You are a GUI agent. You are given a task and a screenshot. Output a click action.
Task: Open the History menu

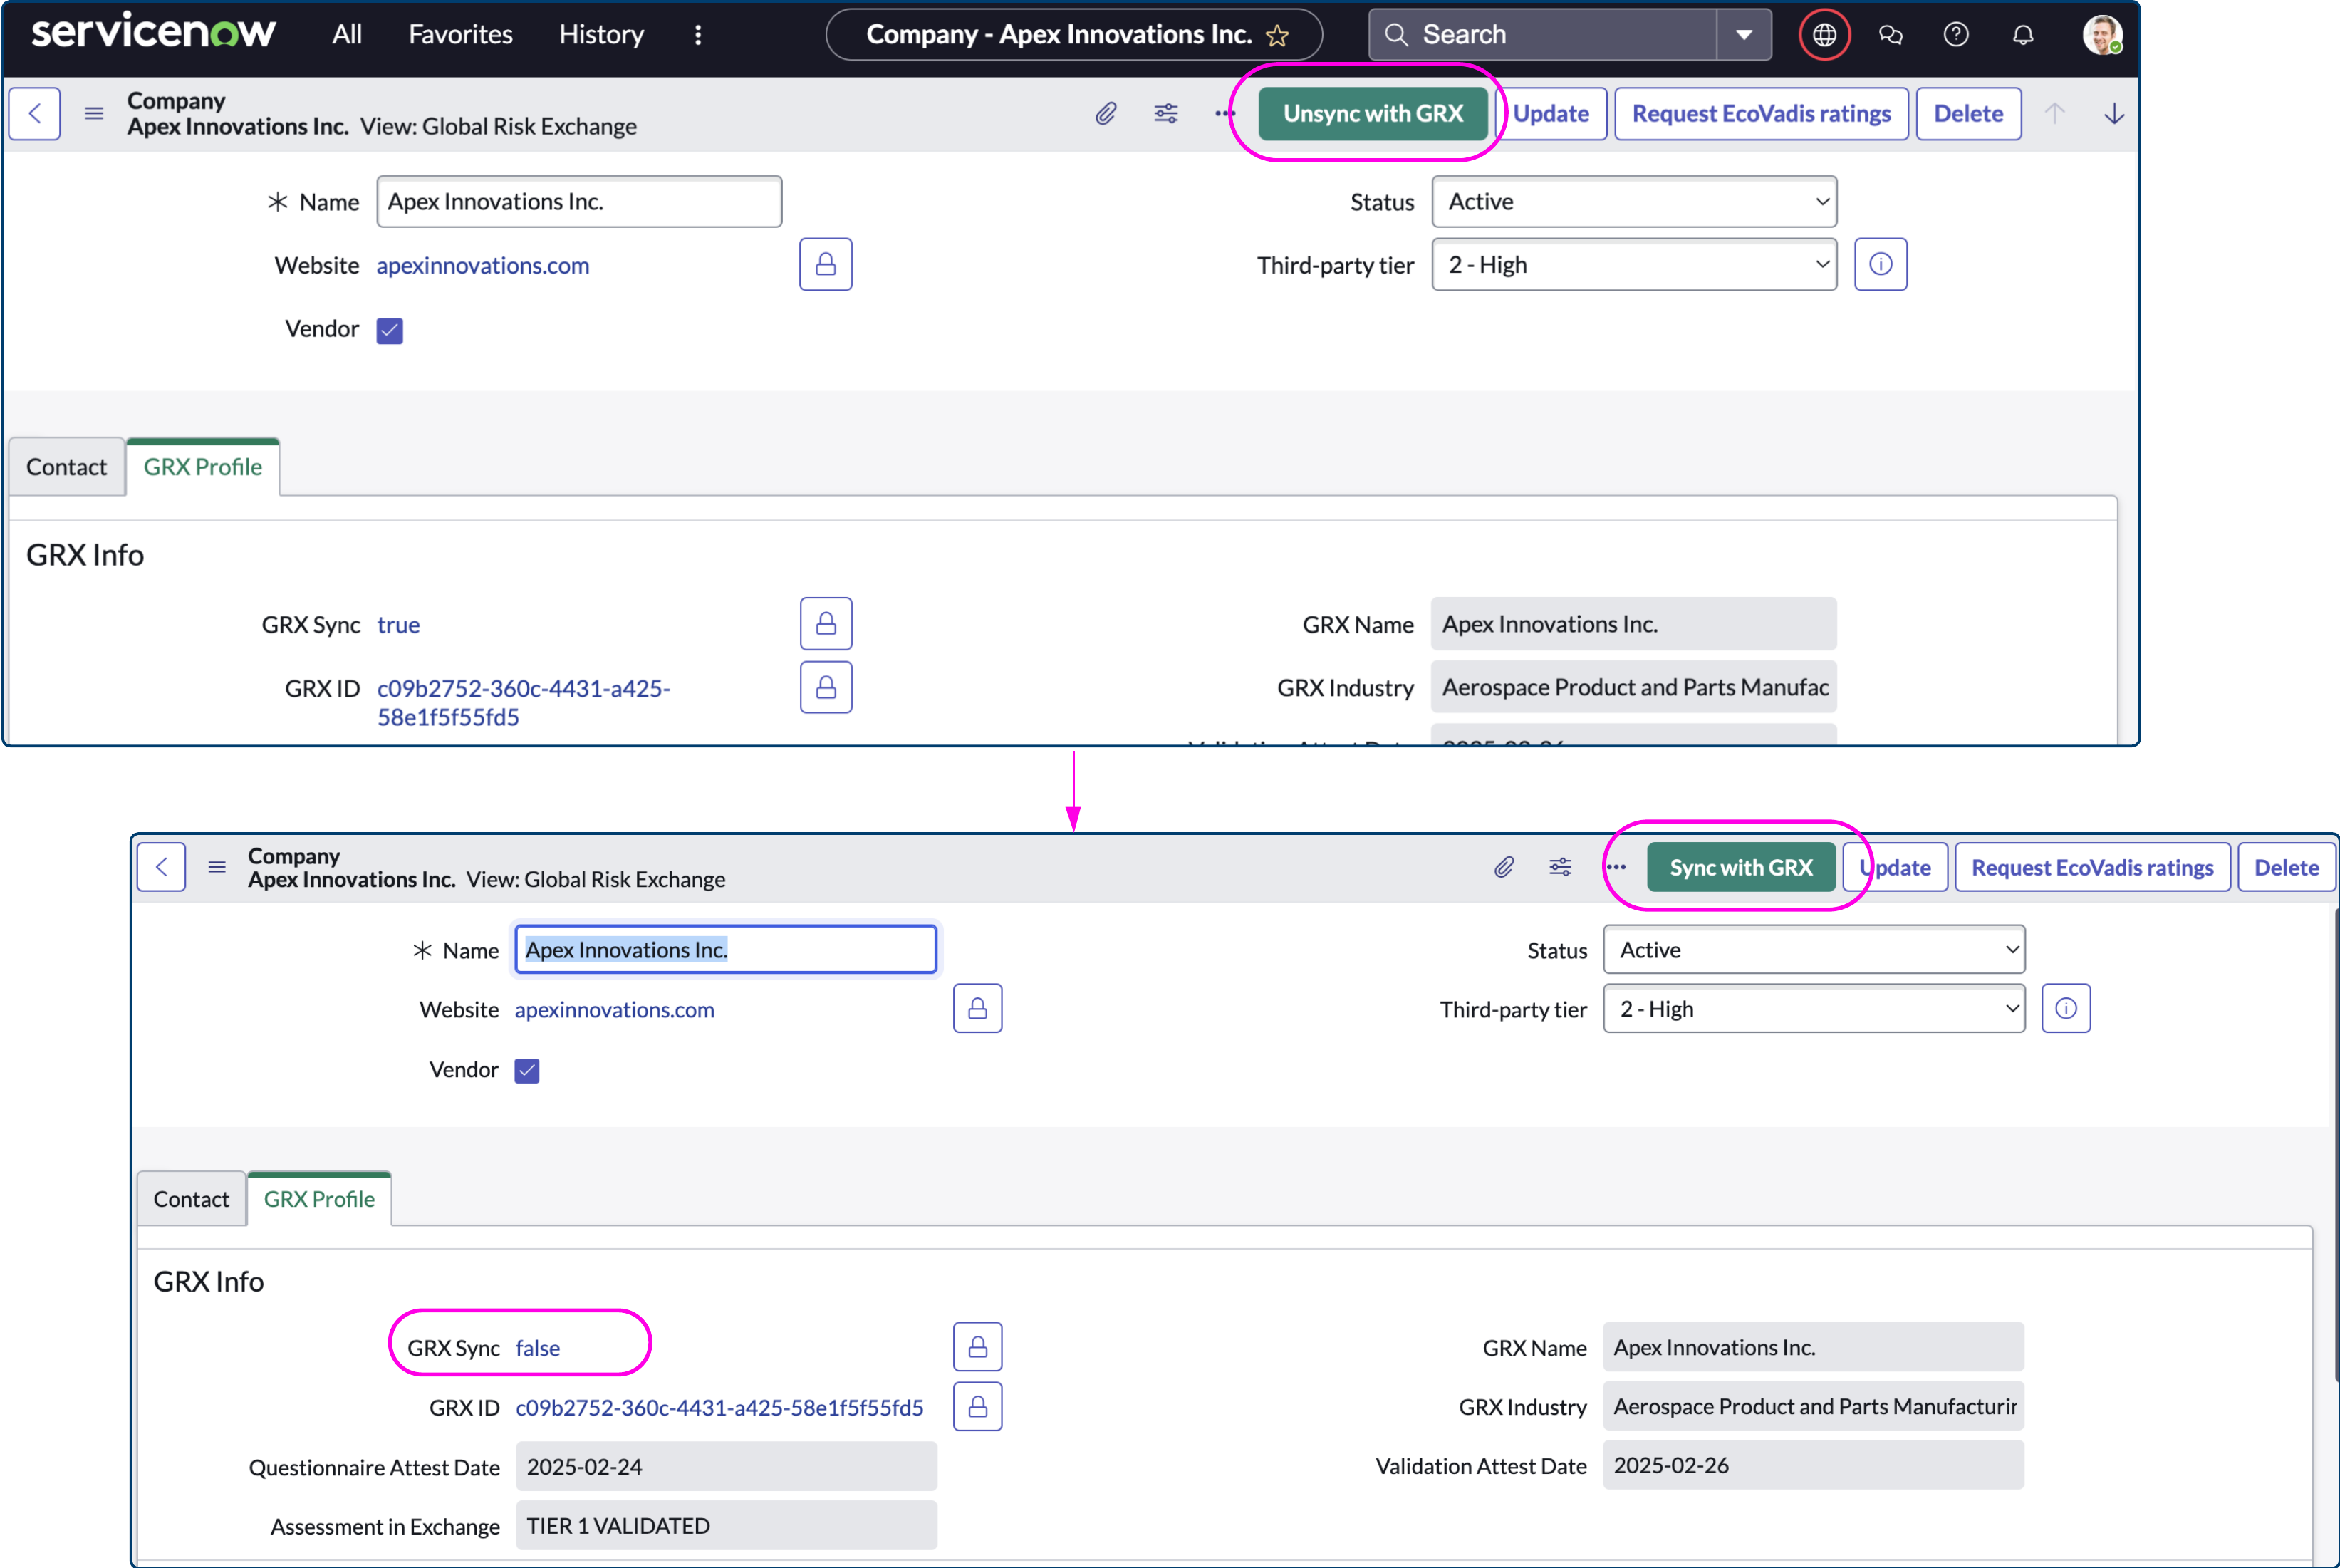(x=601, y=34)
